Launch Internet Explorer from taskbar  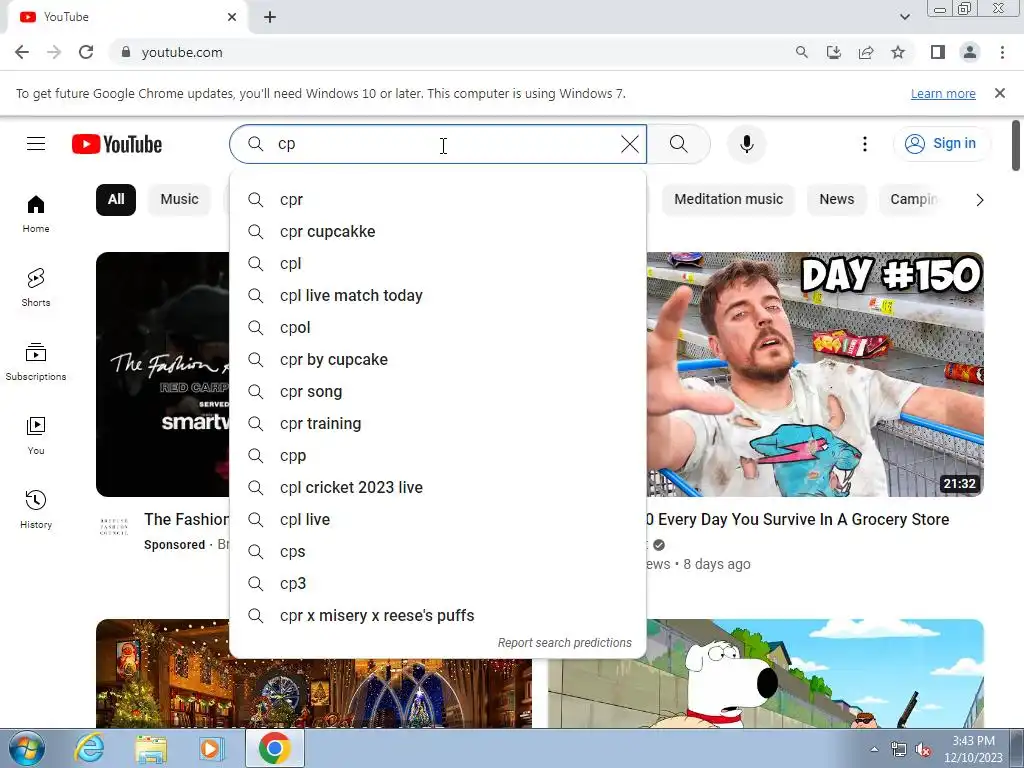click(88, 748)
